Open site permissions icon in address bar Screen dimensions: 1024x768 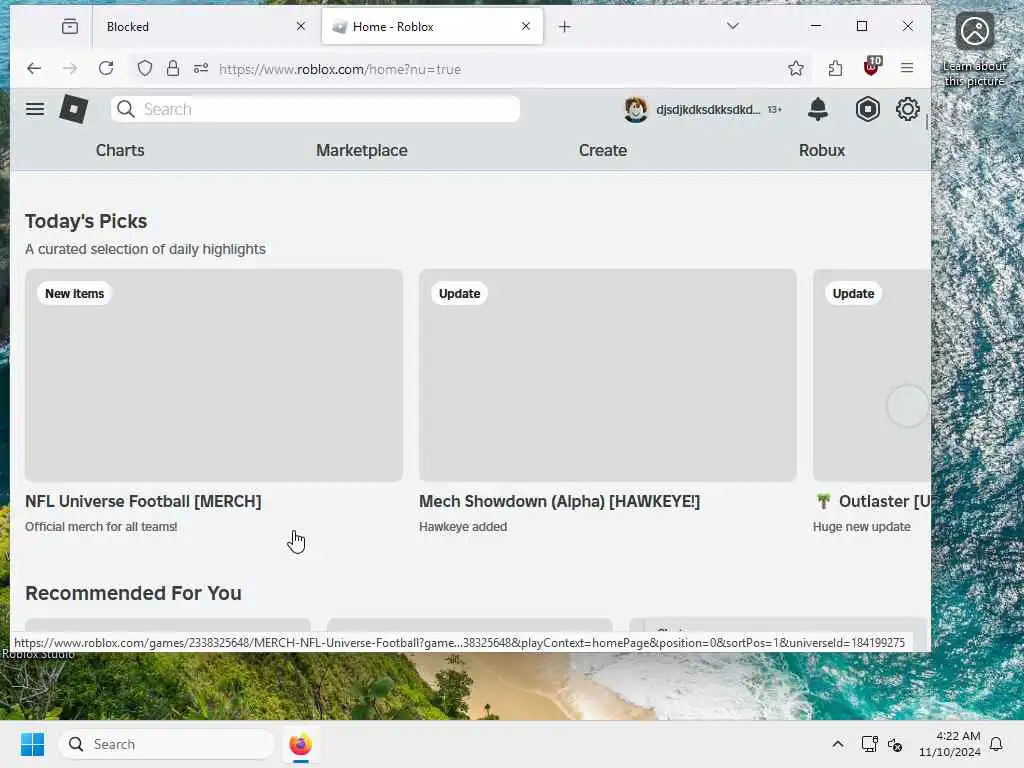pyautogui.click(x=201, y=69)
